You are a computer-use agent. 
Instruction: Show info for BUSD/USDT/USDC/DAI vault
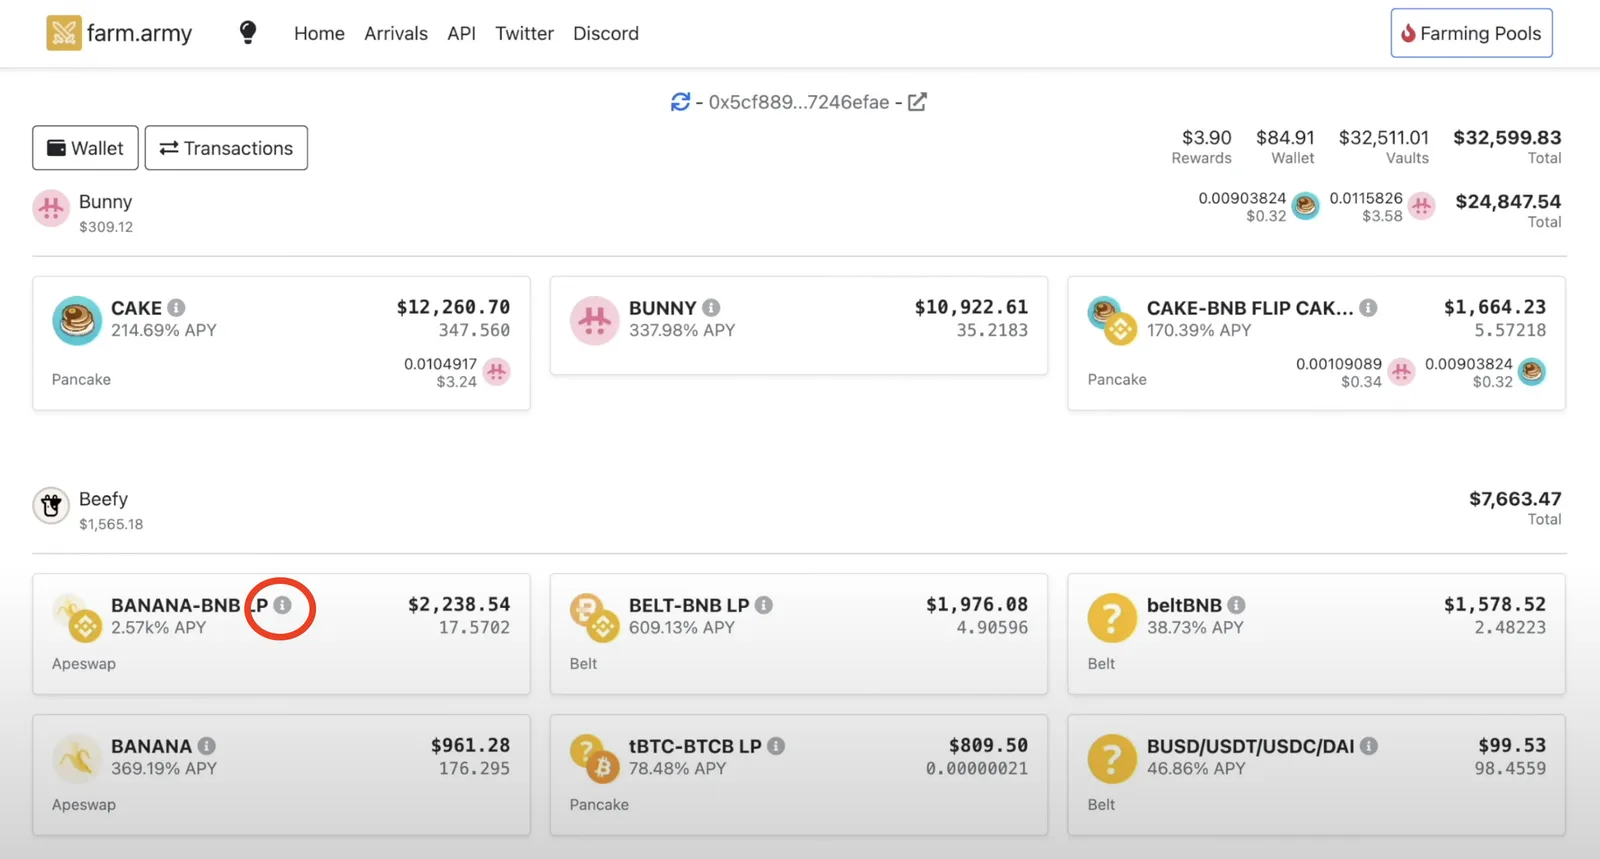[1369, 746]
